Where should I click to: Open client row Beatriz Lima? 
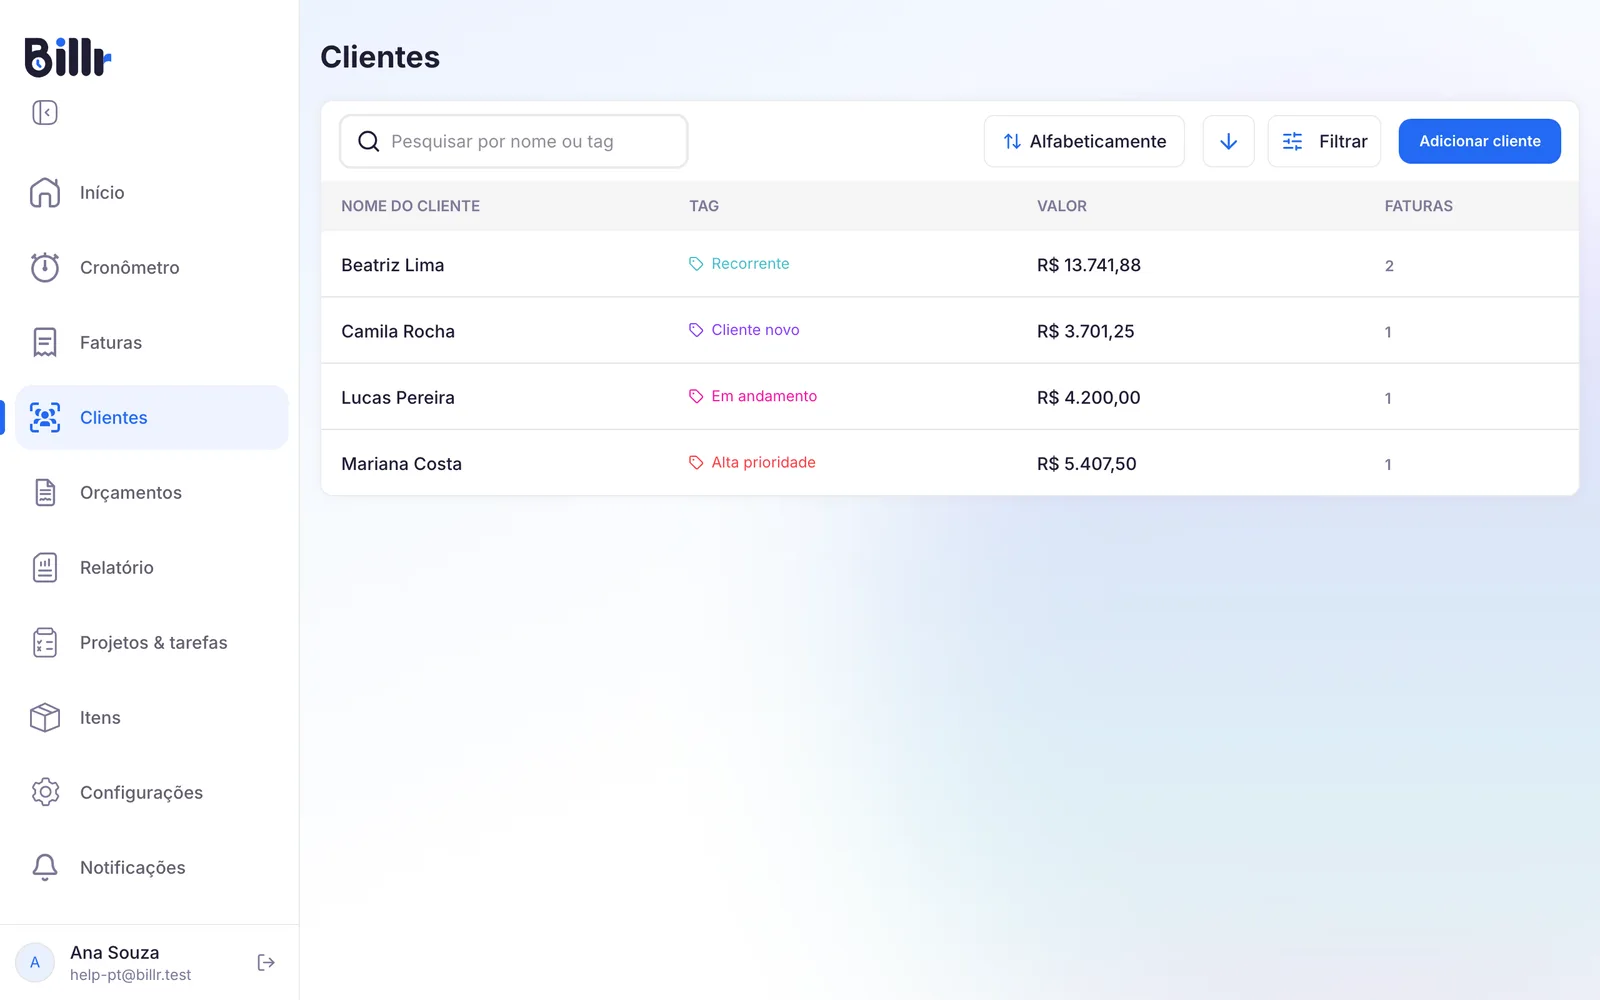pyautogui.click(x=950, y=265)
